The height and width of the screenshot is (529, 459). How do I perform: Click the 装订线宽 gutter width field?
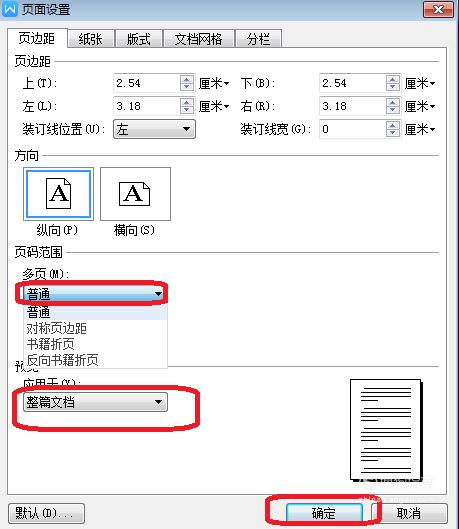[353, 129]
